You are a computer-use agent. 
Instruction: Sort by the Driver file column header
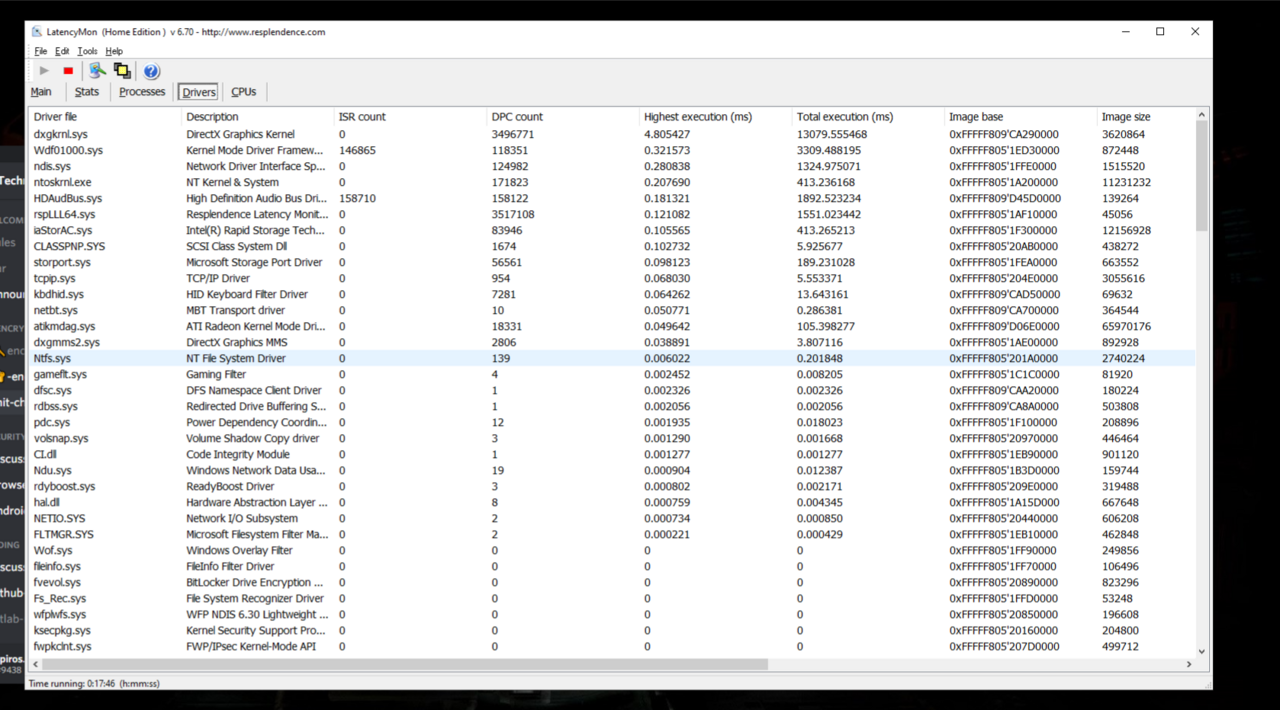106,117
